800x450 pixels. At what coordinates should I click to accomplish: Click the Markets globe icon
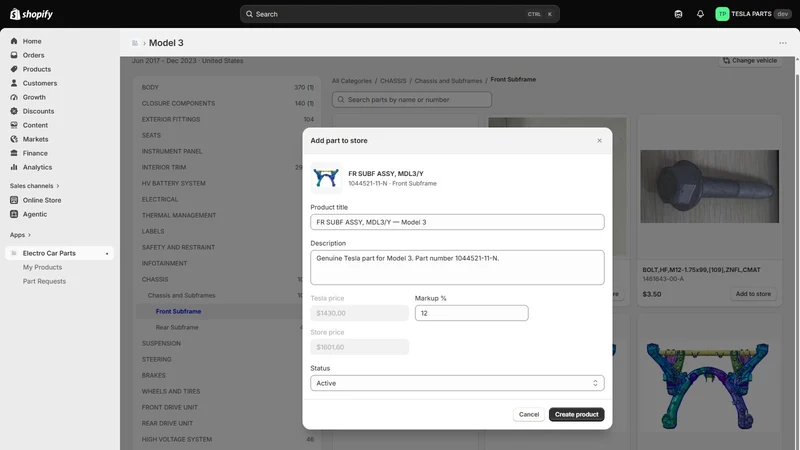pyautogui.click(x=14, y=139)
